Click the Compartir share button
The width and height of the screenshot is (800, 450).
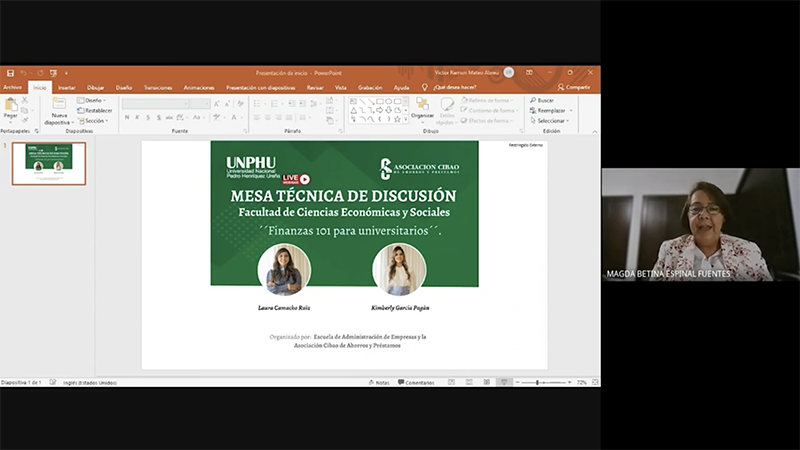(x=574, y=87)
